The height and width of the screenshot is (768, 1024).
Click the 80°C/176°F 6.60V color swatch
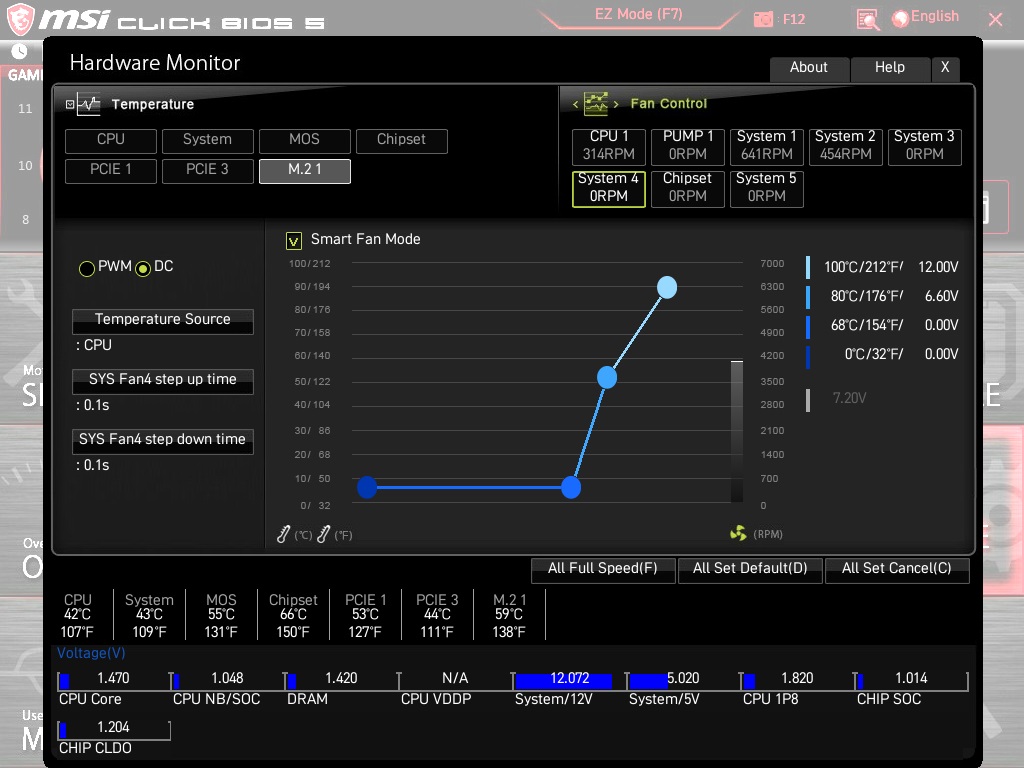[808, 296]
